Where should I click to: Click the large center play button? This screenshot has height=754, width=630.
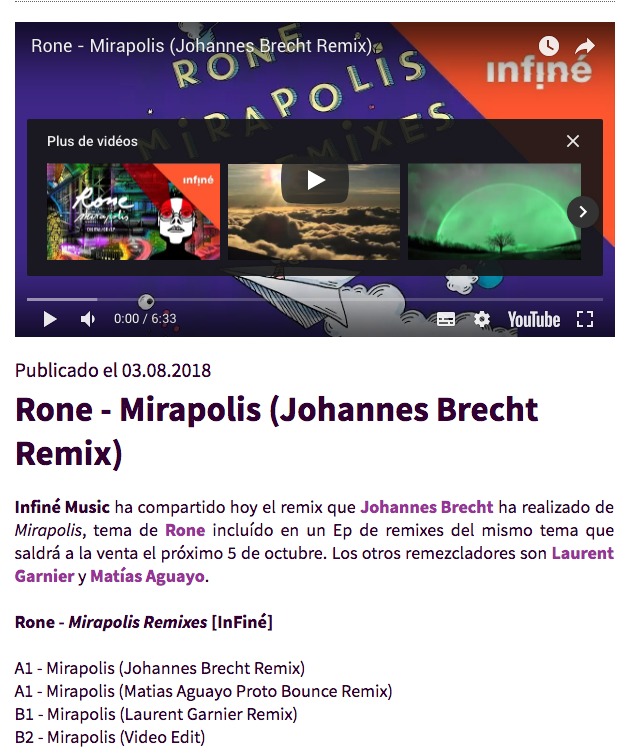315,181
